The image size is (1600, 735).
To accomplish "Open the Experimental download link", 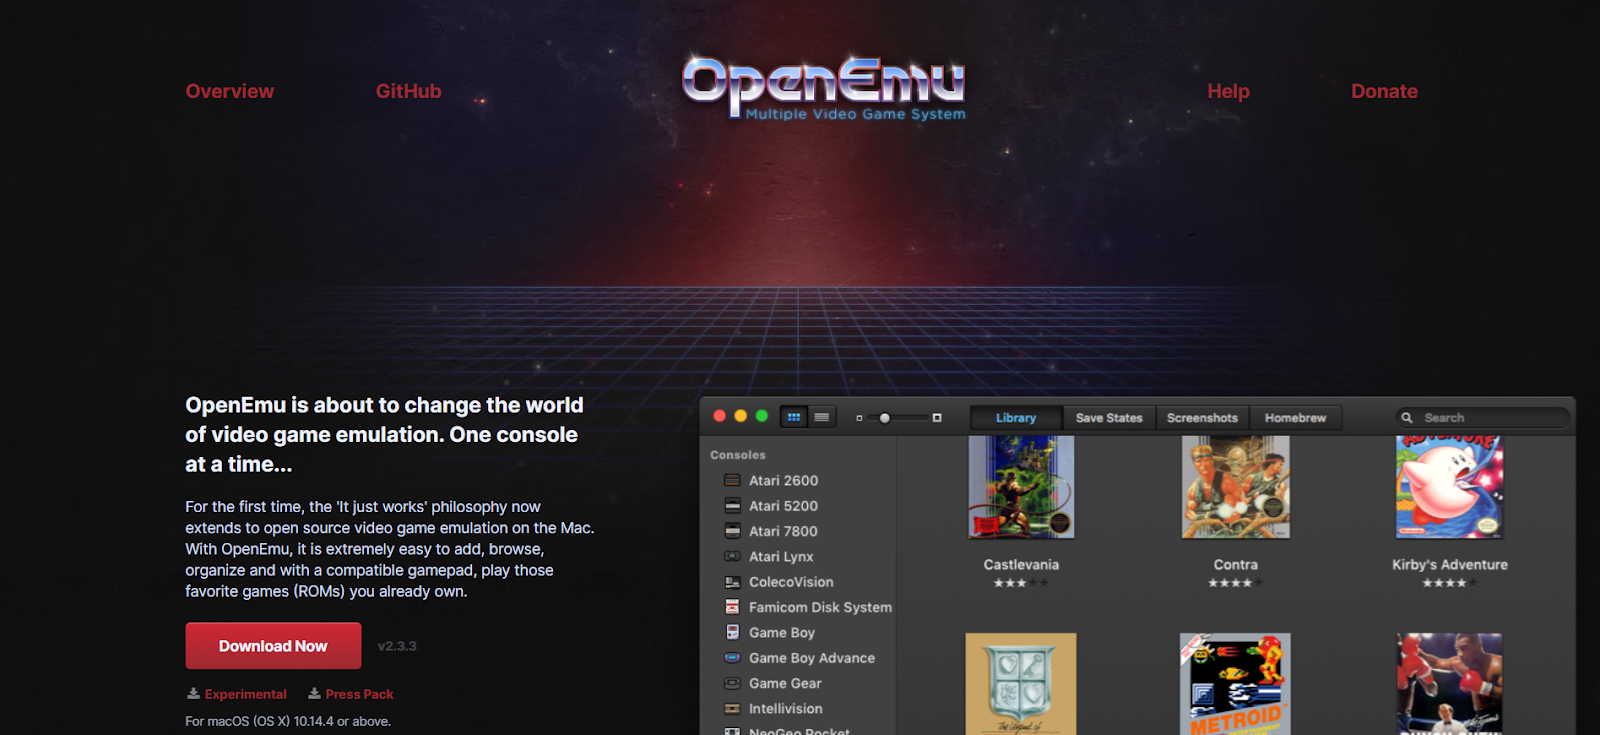I will [237, 694].
